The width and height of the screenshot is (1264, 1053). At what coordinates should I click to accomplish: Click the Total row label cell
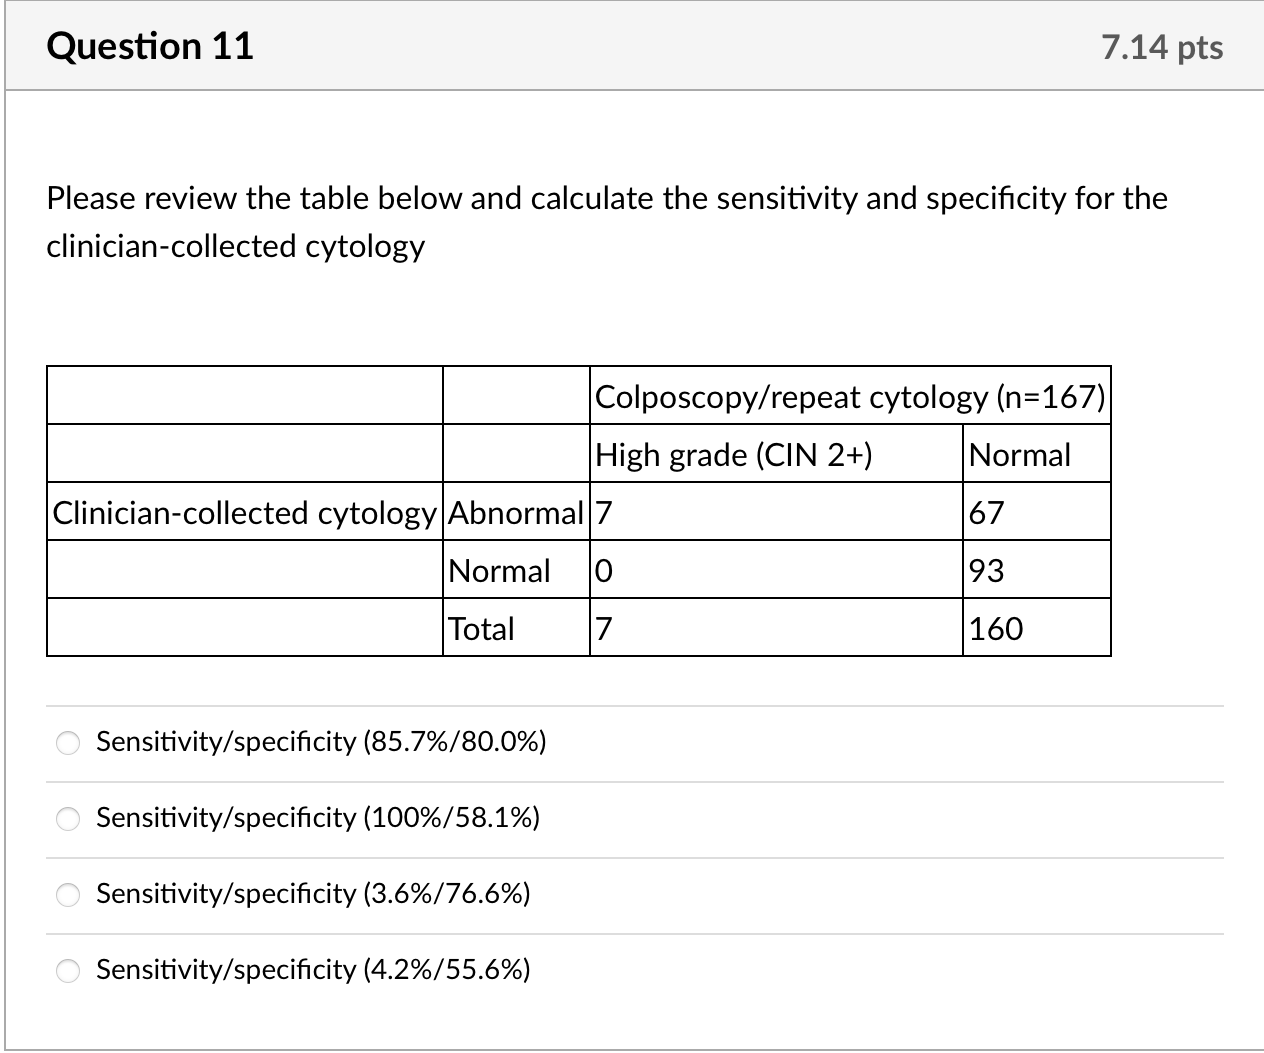[481, 628]
